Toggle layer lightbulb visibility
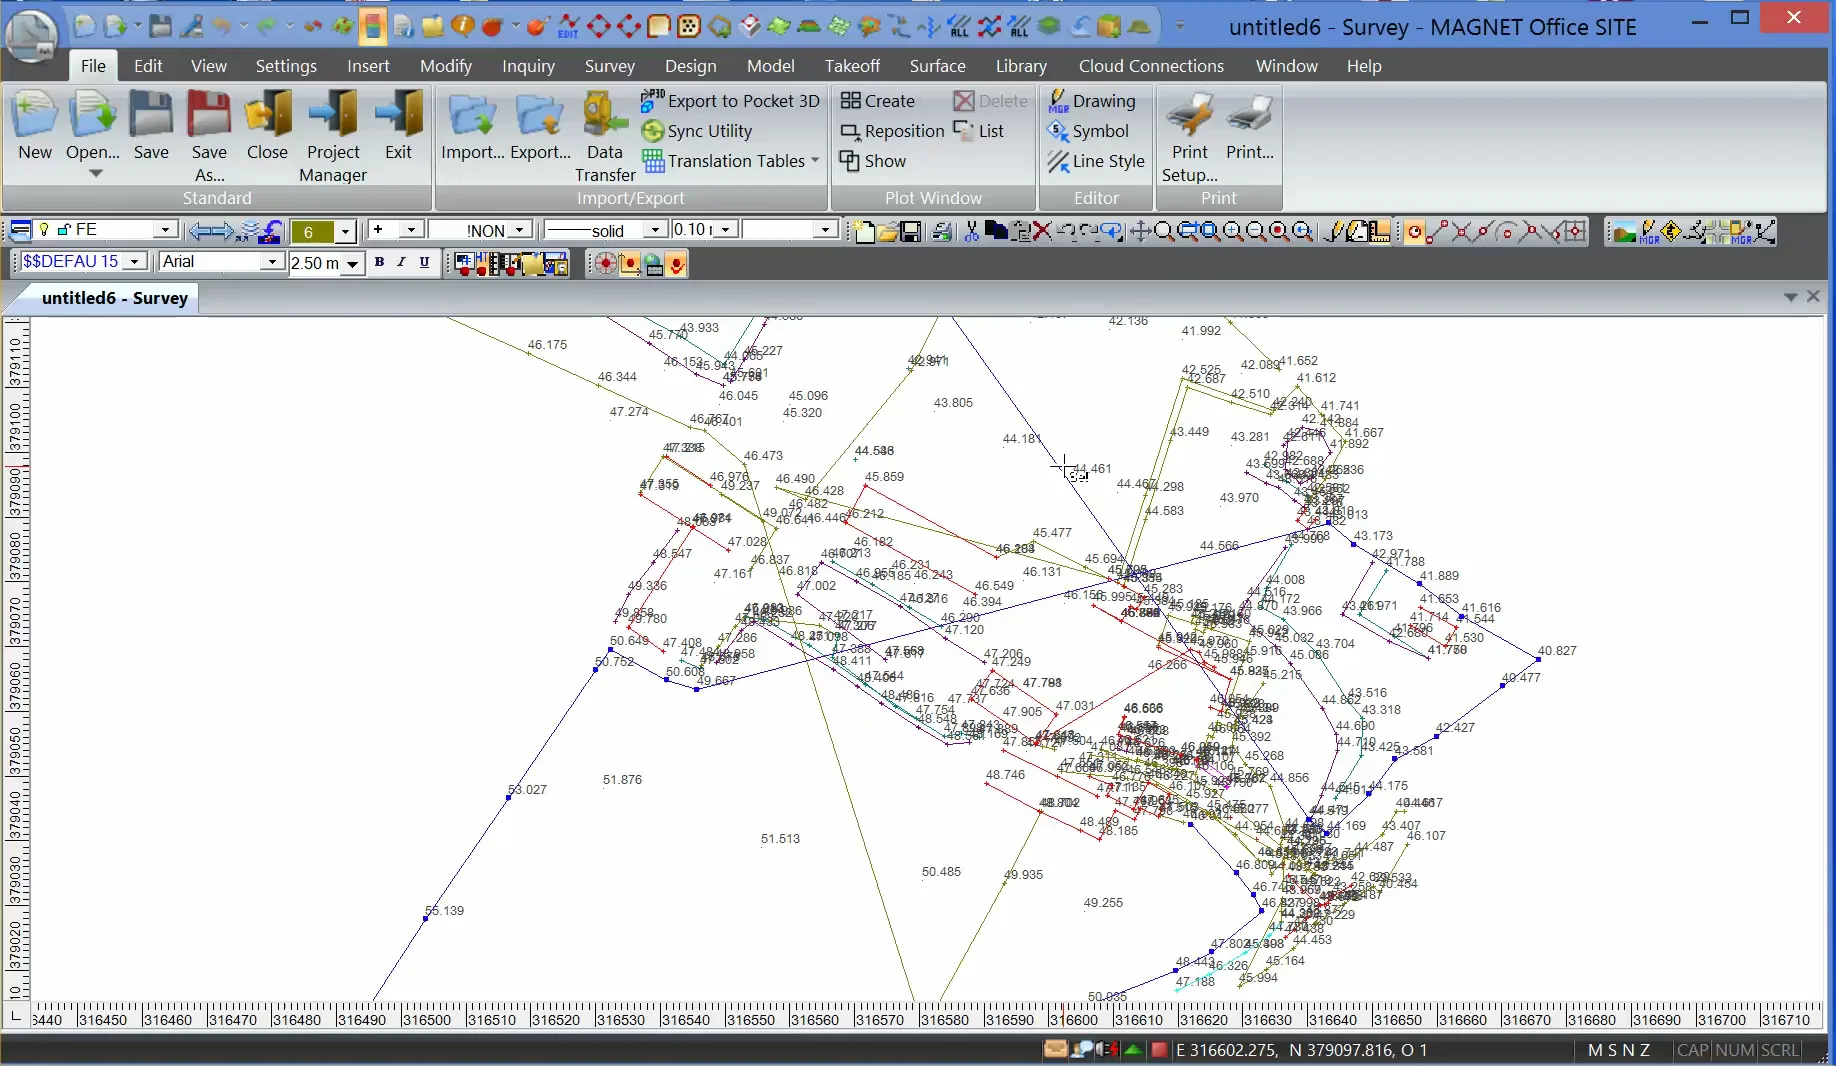 (x=44, y=230)
